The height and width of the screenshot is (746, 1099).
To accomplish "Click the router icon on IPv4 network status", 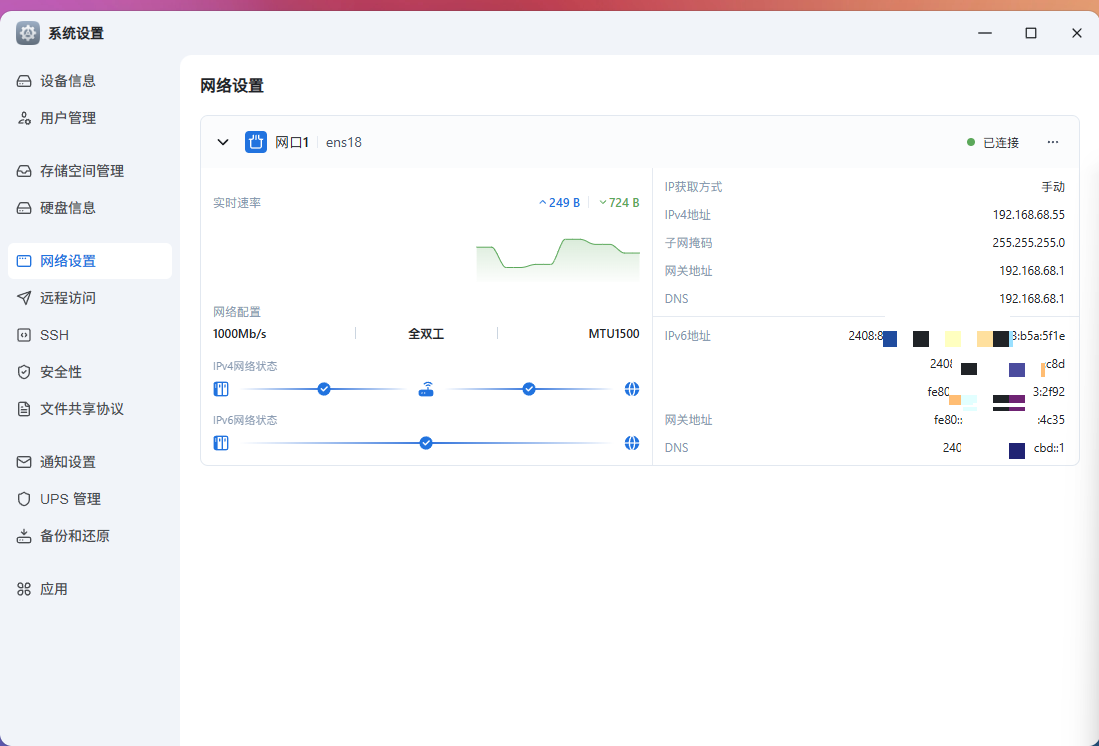I will tap(426, 389).
